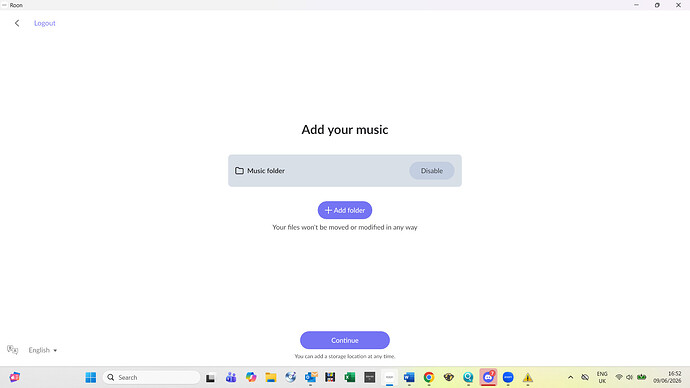The height and width of the screenshot is (388, 690).
Task: Minimize the Roon window
Action: click(636, 5)
